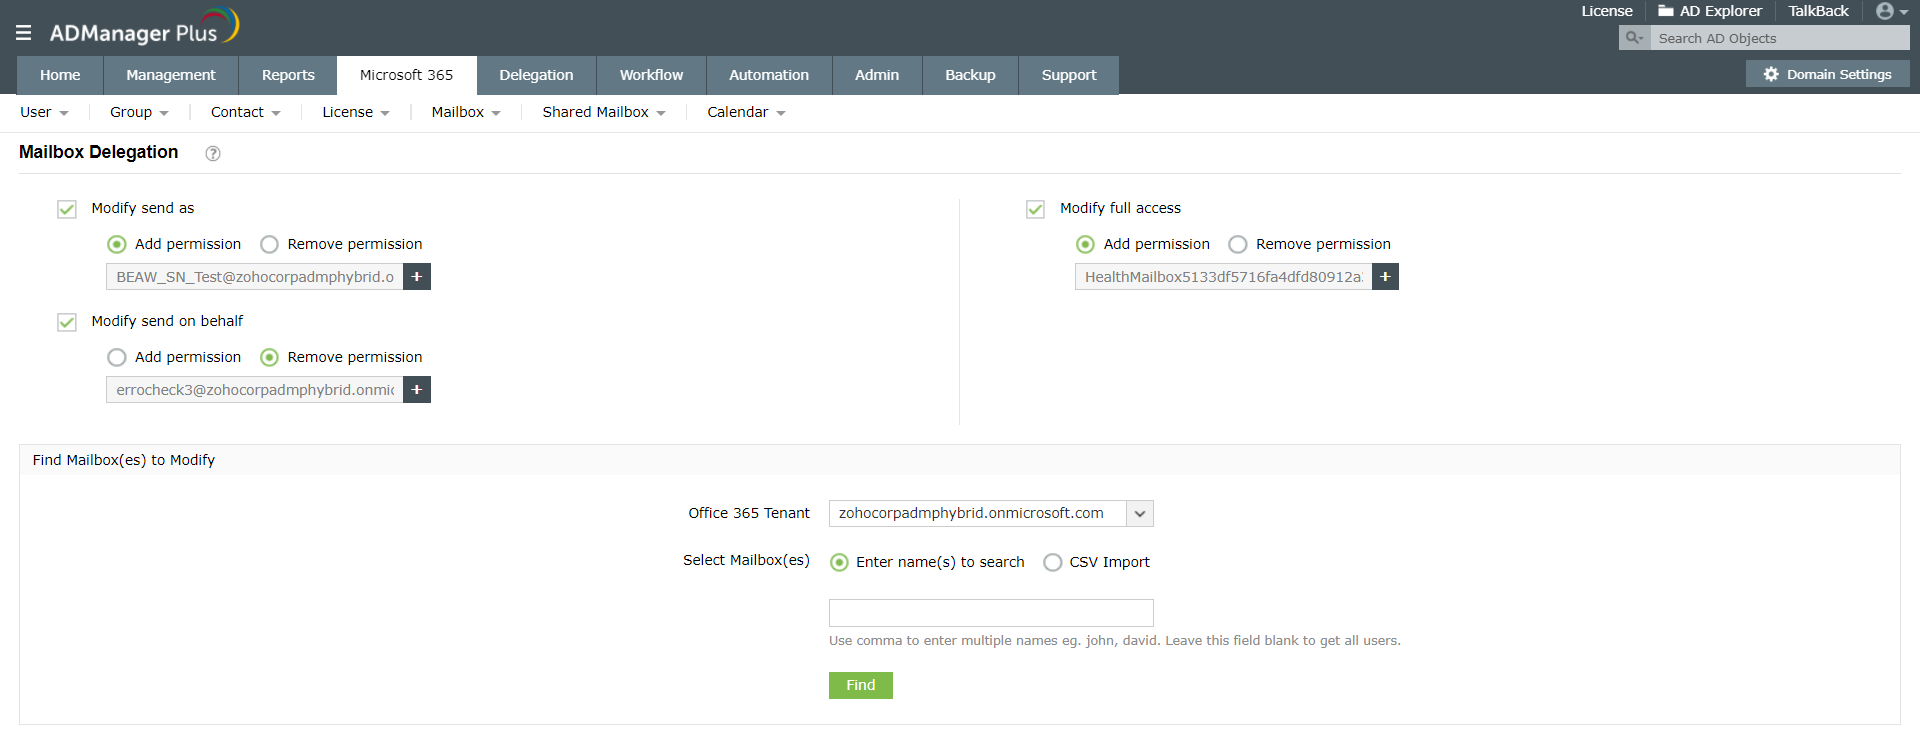Go to the Admin tab
Viewport: 1920px width, 743px height.
[877, 75]
